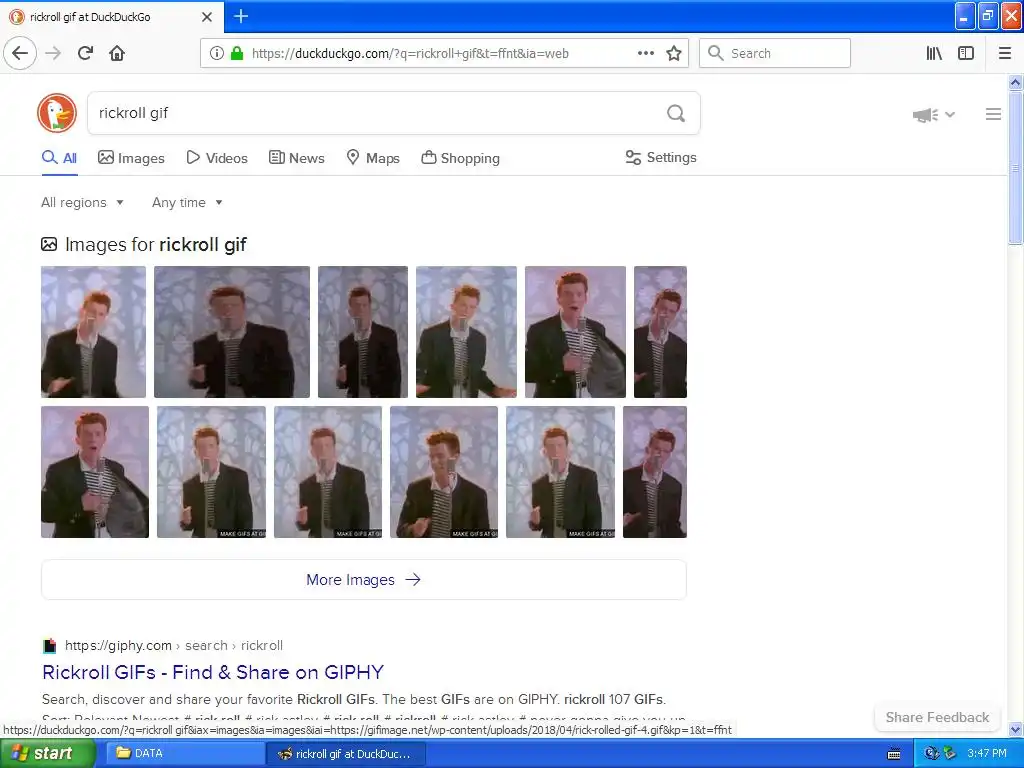
Task: Open the DuckDuckGo side menu icon
Action: pos(993,114)
